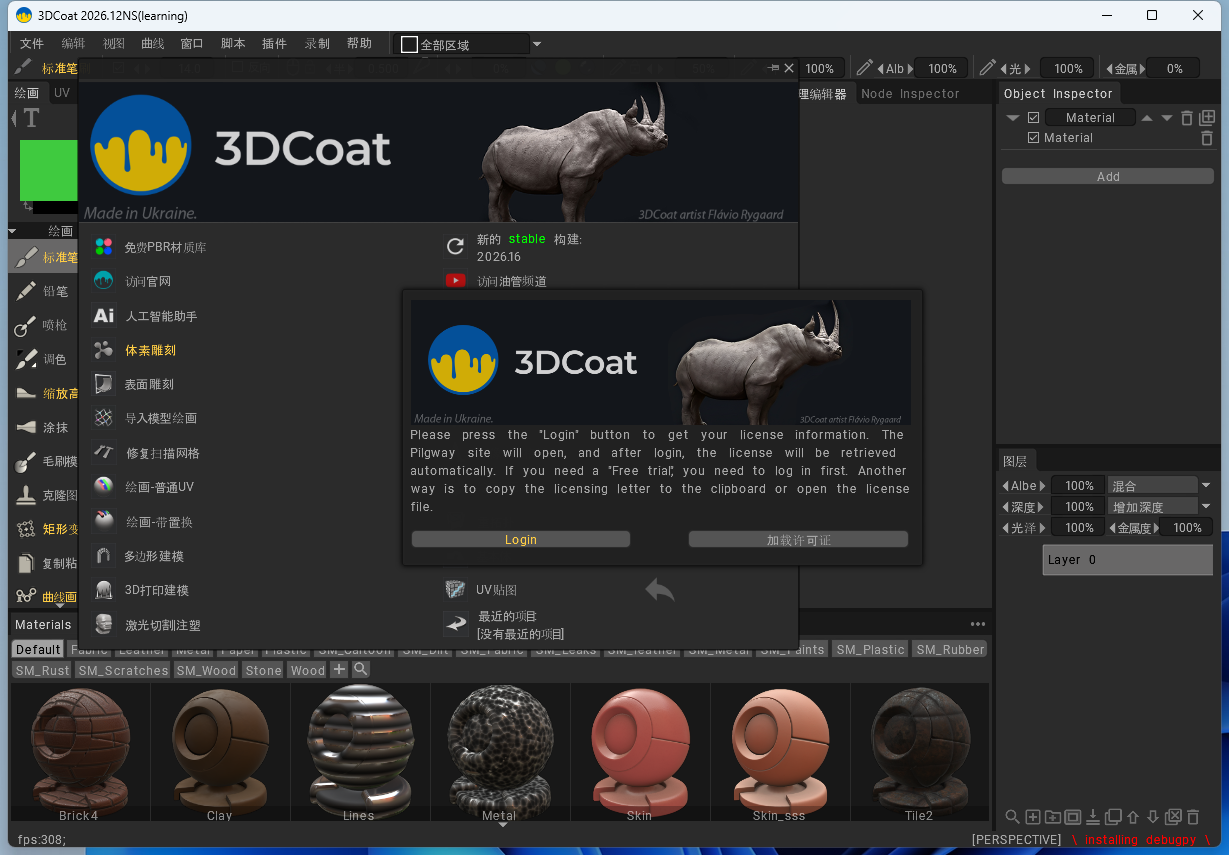Select the Skin_sss material thumbnail
1229x855 pixels.
click(x=778, y=752)
